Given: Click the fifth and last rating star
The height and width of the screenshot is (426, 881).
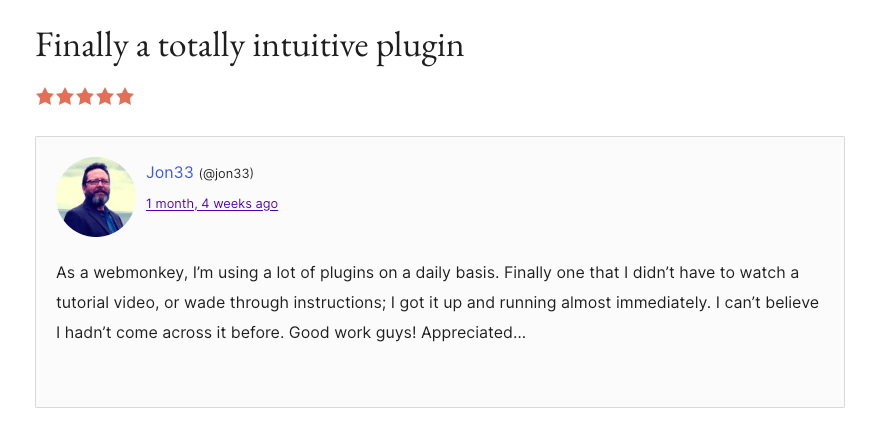Looking at the screenshot, I should 125,97.
